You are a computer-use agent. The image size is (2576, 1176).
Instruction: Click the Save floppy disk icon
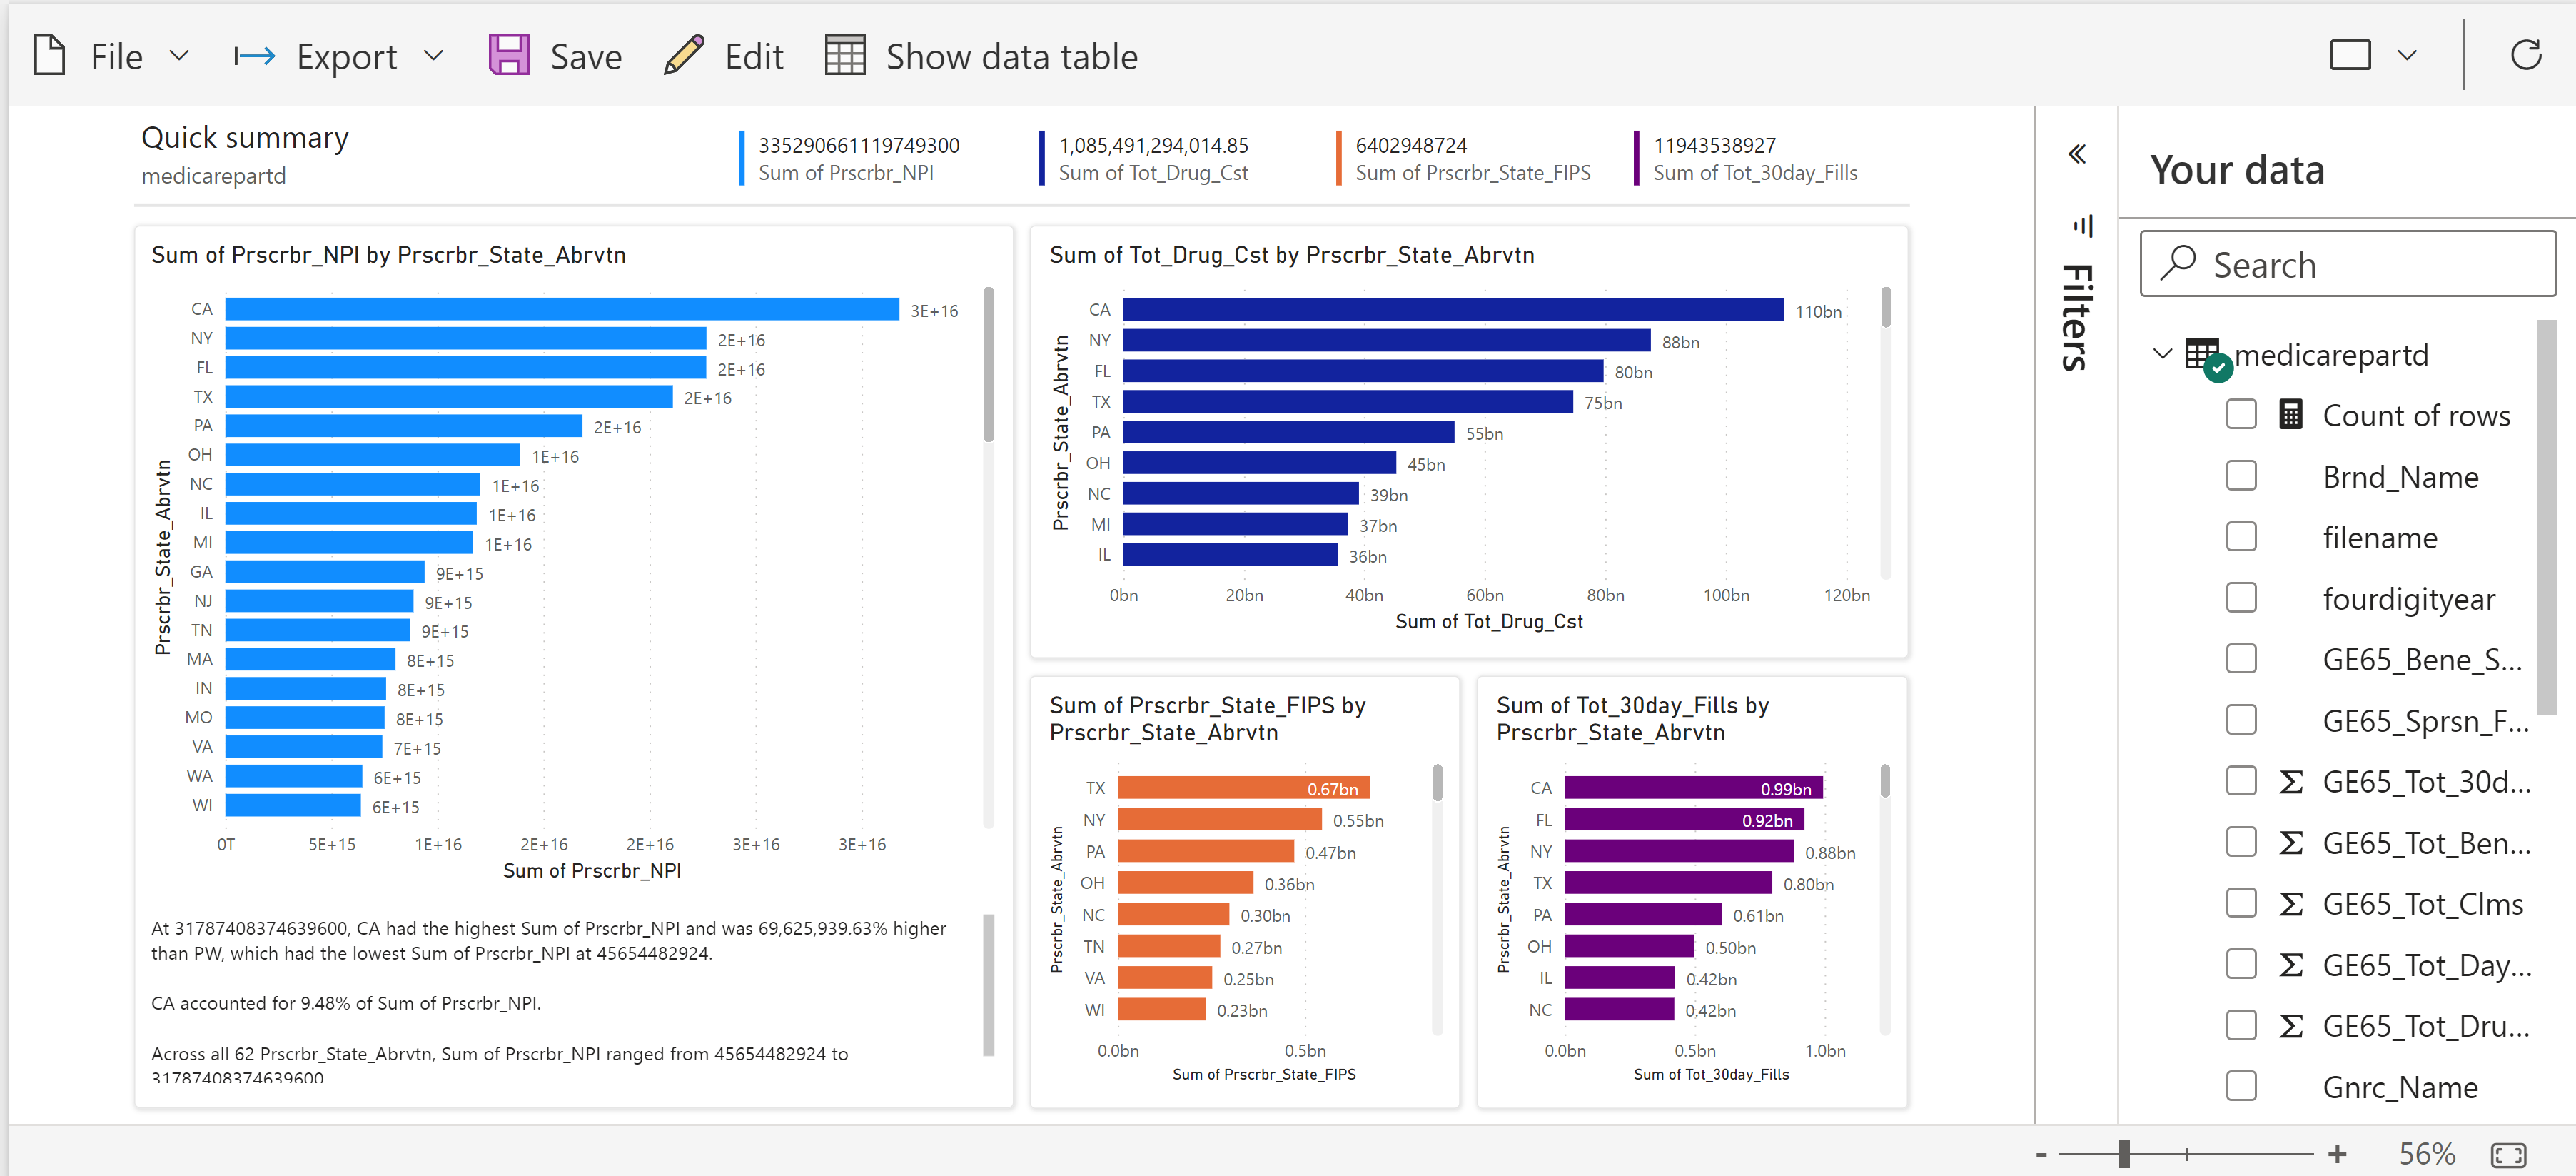pos(508,55)
